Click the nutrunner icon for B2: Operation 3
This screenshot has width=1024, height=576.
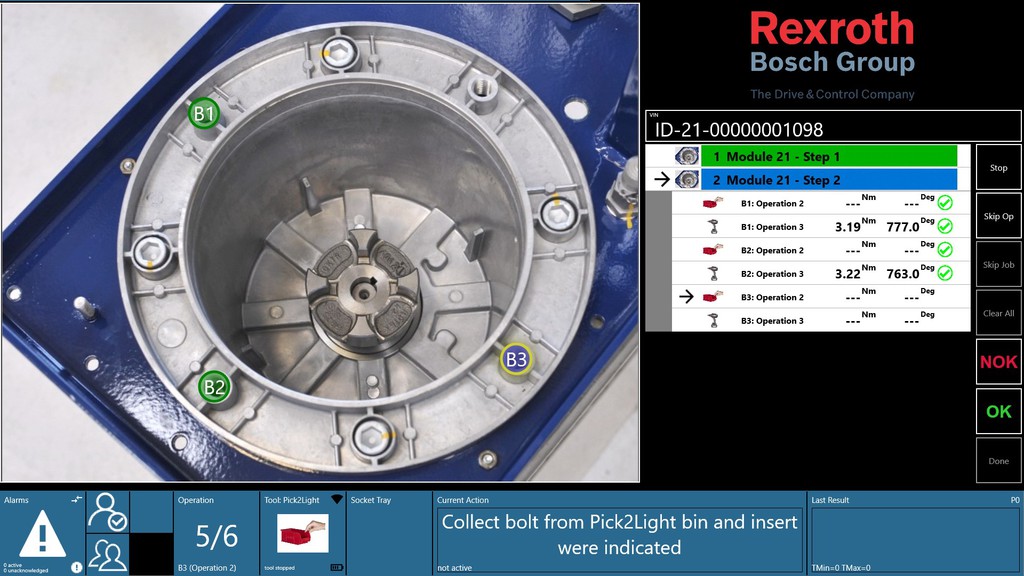tap(713, 274)
